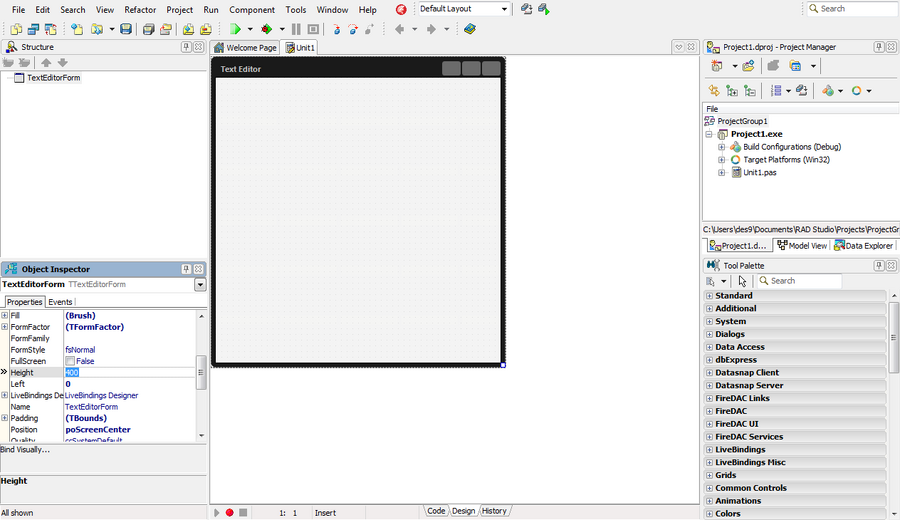Click the Remove File from Project icon
Screen dimensions: 900x520
205,29
